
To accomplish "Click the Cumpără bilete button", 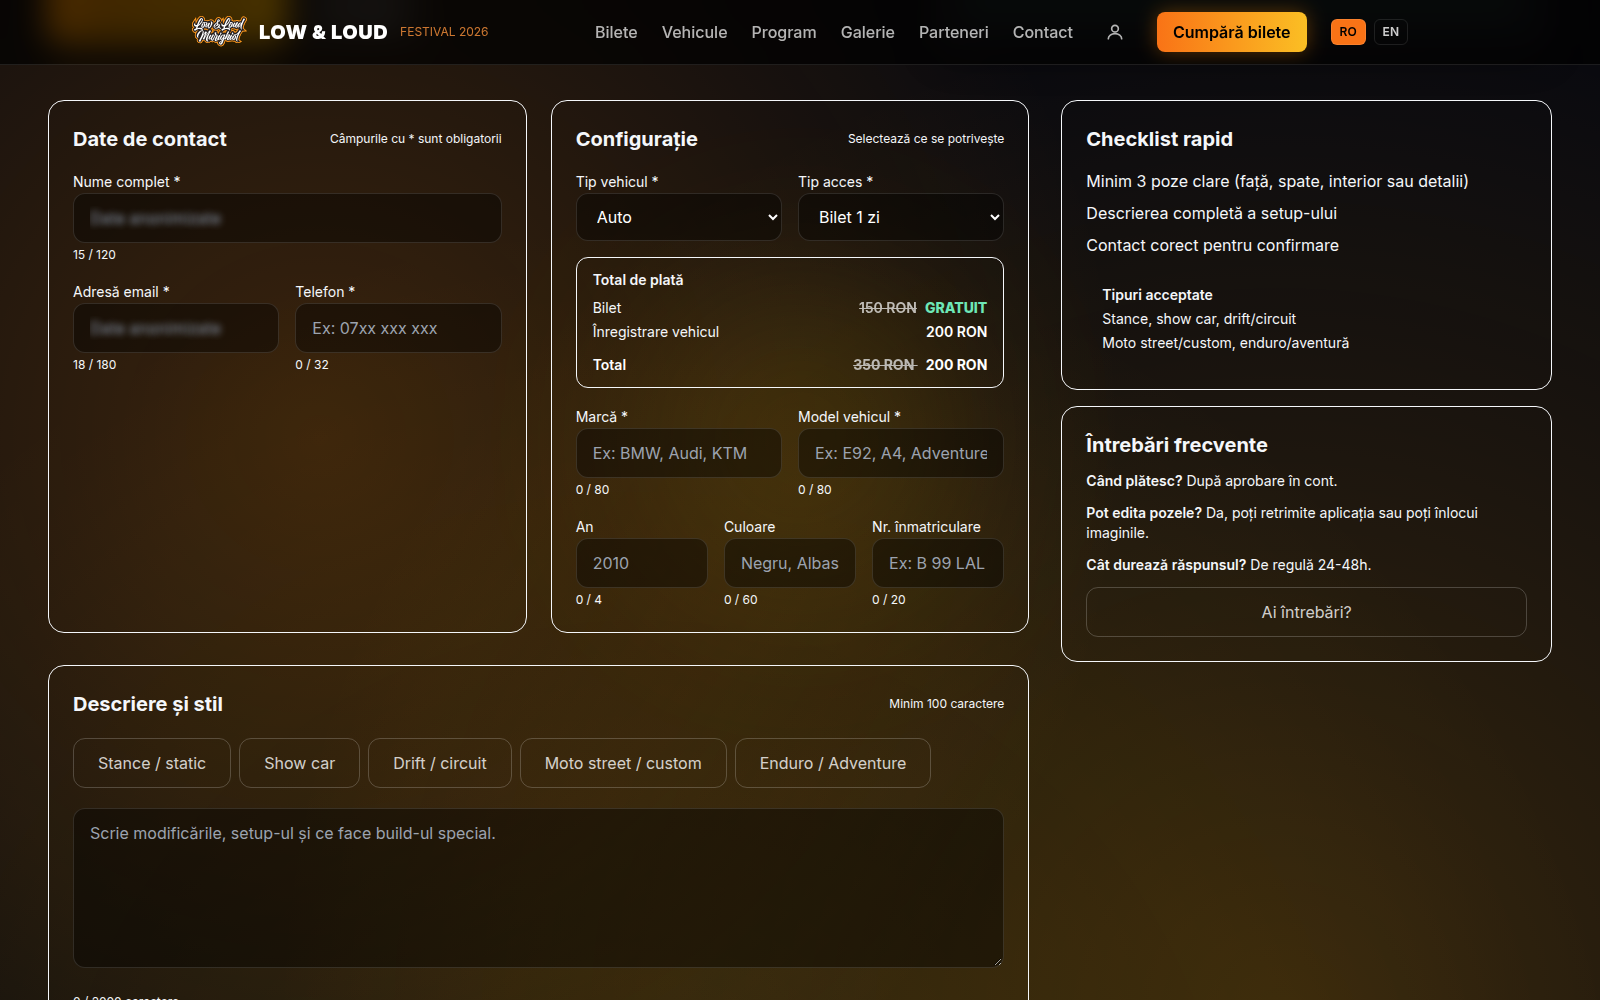I will click(x=1232, y=32).
